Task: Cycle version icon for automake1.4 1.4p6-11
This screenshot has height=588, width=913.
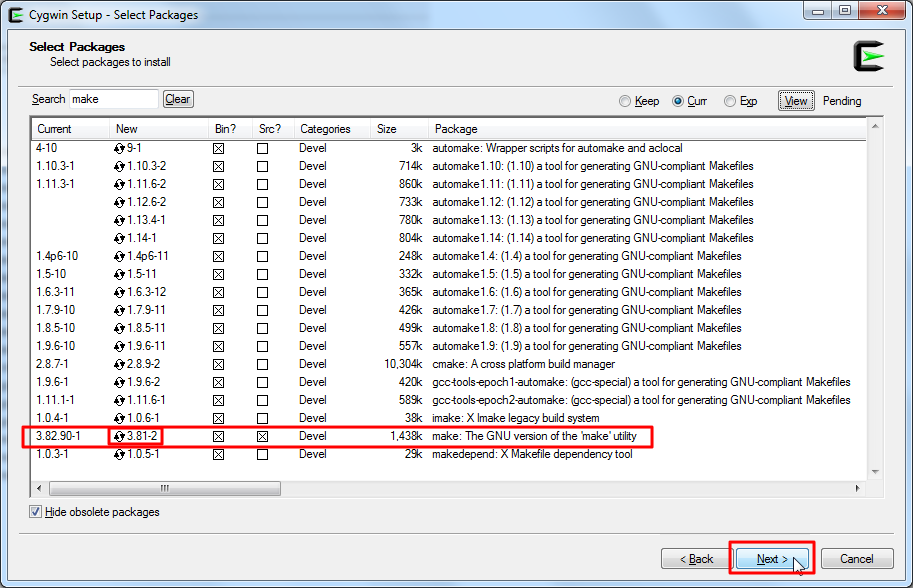Action: click(119, 257)
